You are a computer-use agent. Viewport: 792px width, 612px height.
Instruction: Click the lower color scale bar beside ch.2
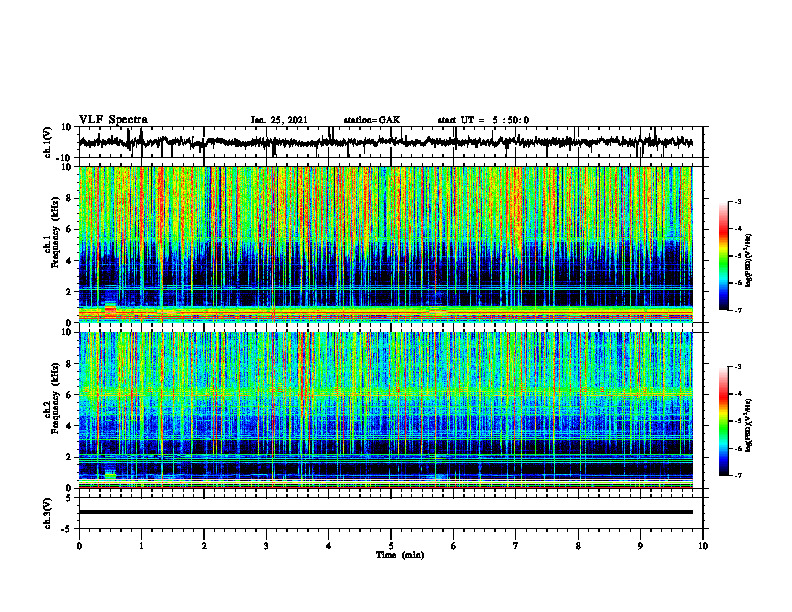click(724, 421)
